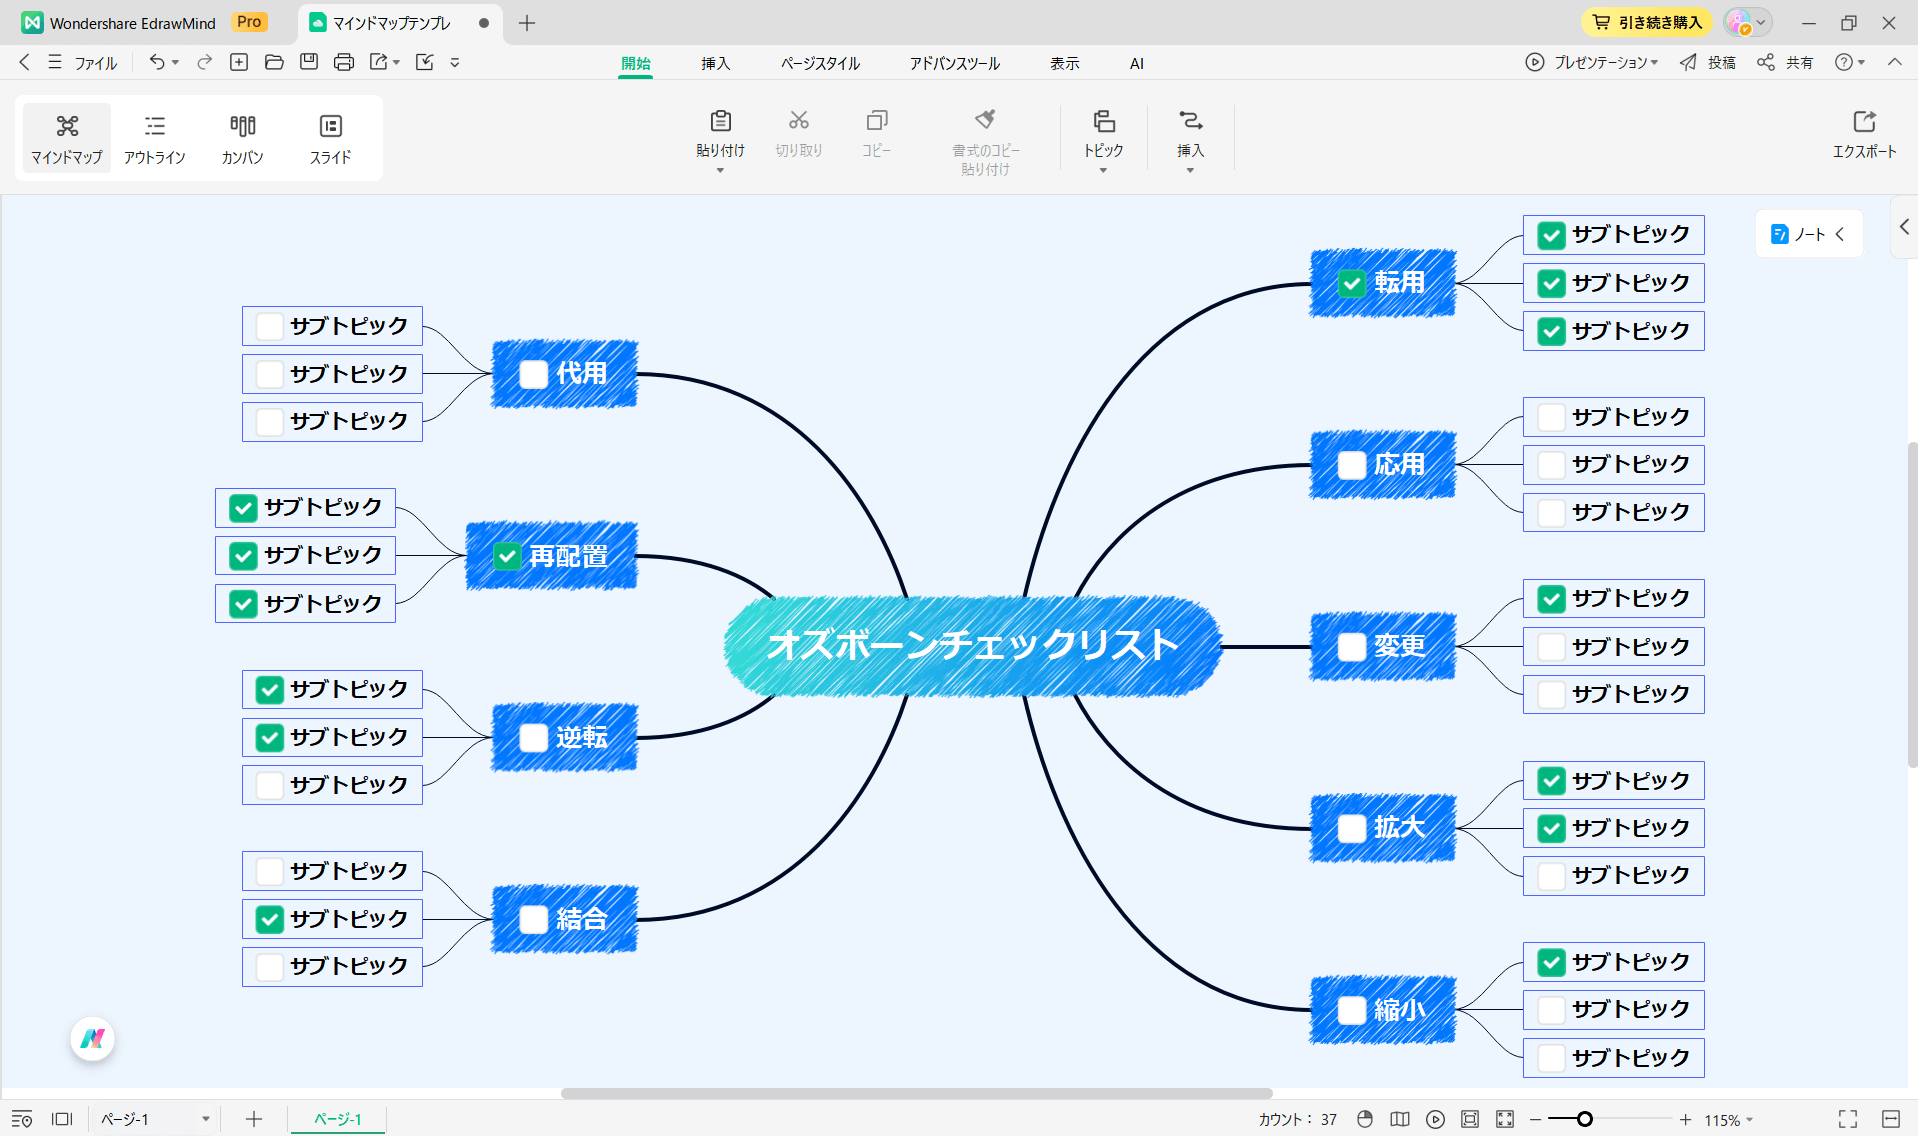Open the 115% zoom level dropdown
This screenshot has height=1136, width=1918.
click(1749, 1120)
